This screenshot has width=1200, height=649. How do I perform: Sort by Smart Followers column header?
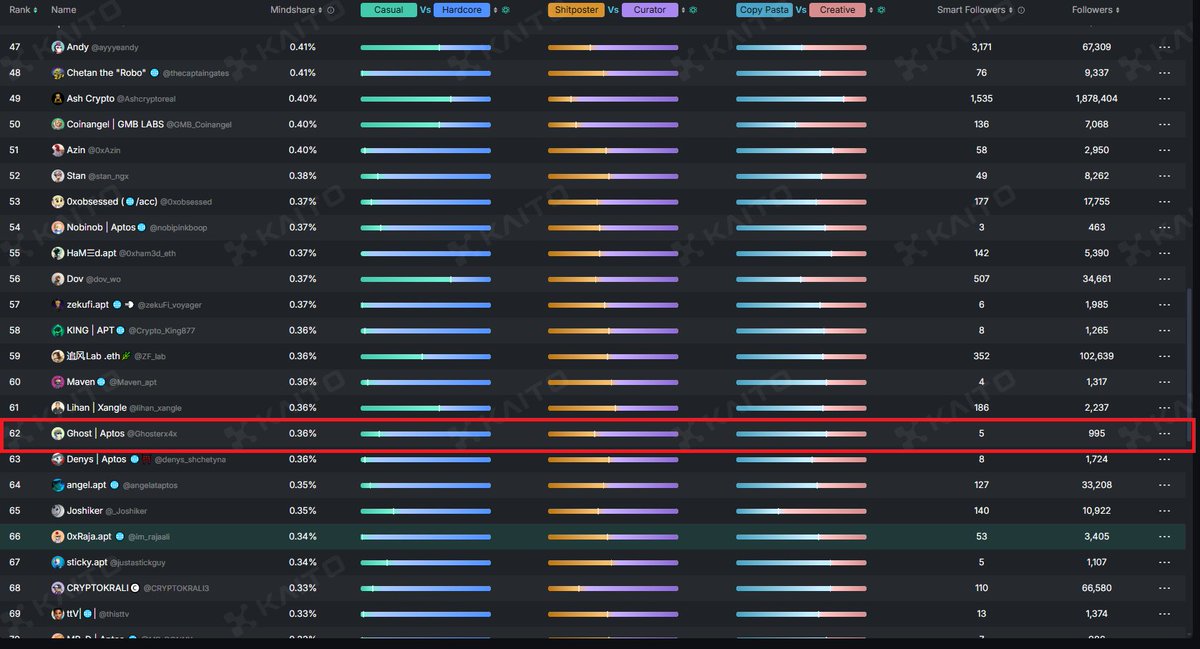[974, 10]
